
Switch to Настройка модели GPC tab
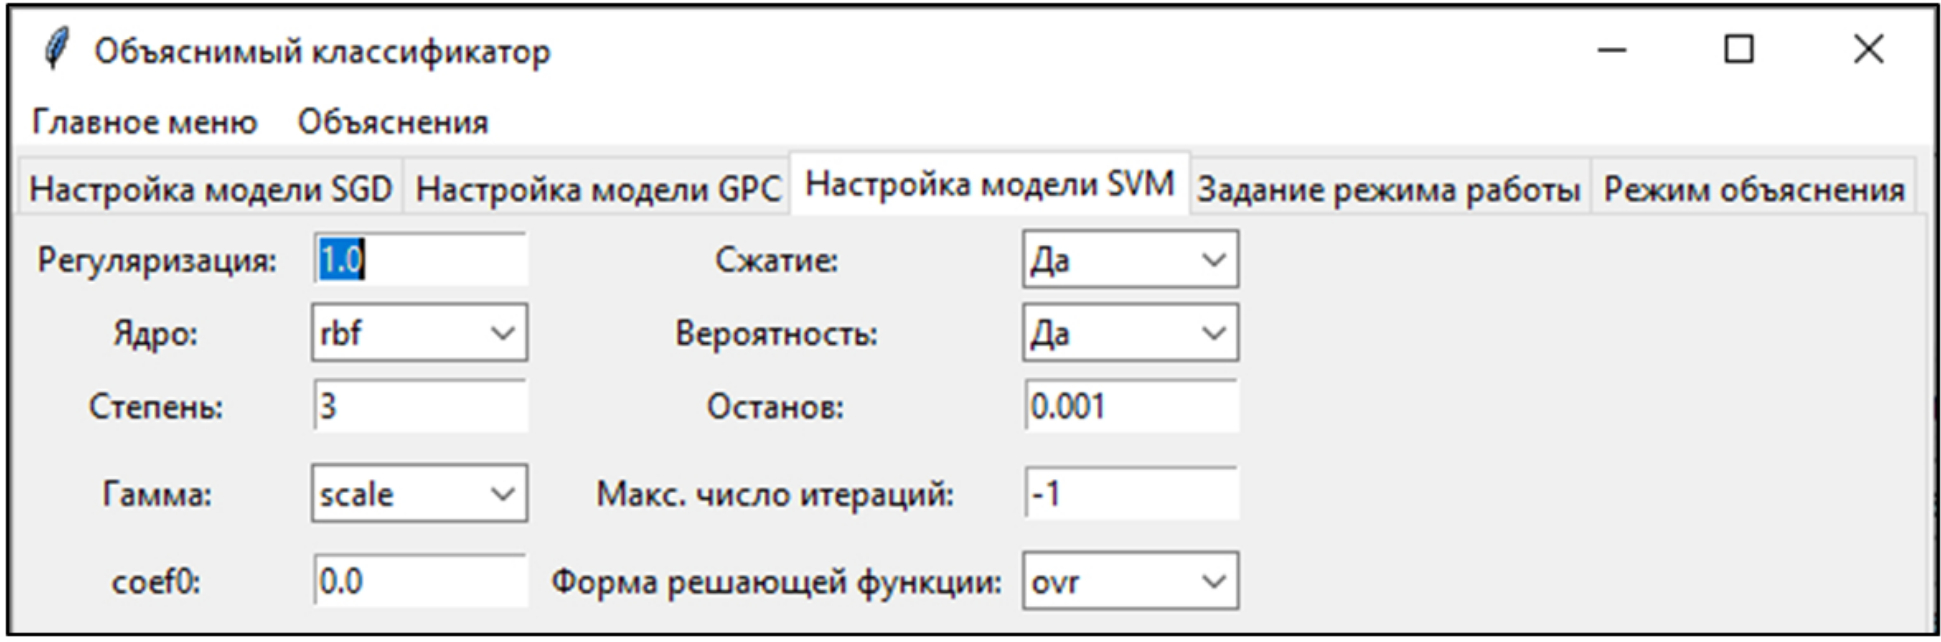597,189
